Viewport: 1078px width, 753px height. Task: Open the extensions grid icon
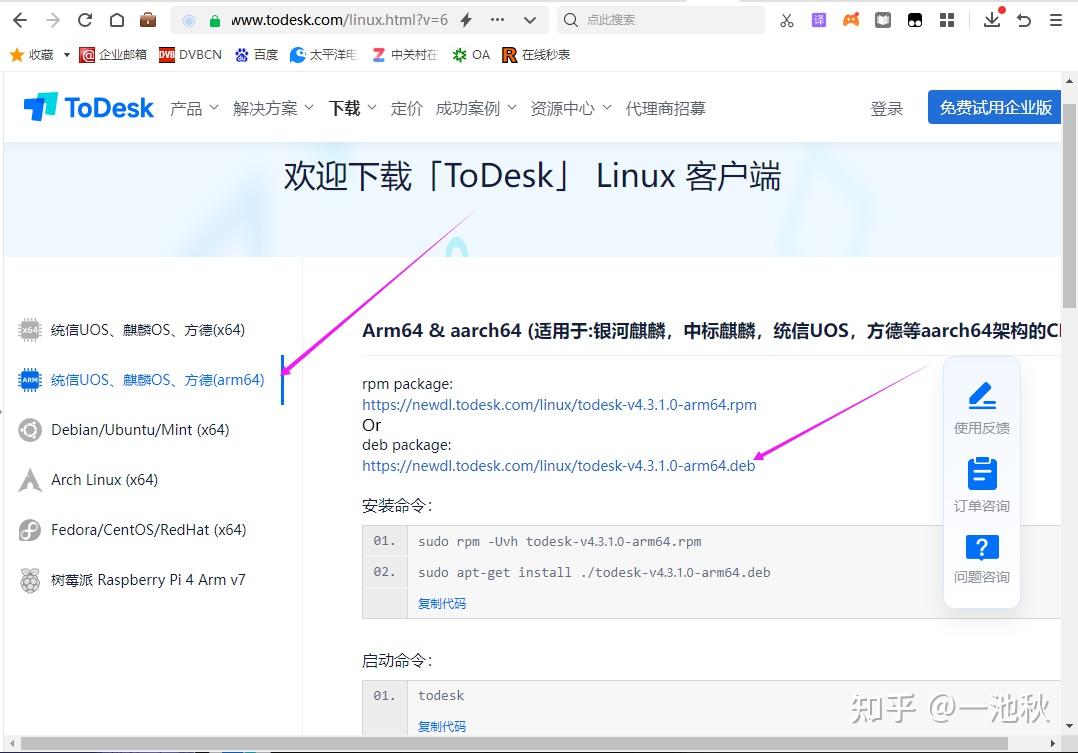(x=947, y=20)
